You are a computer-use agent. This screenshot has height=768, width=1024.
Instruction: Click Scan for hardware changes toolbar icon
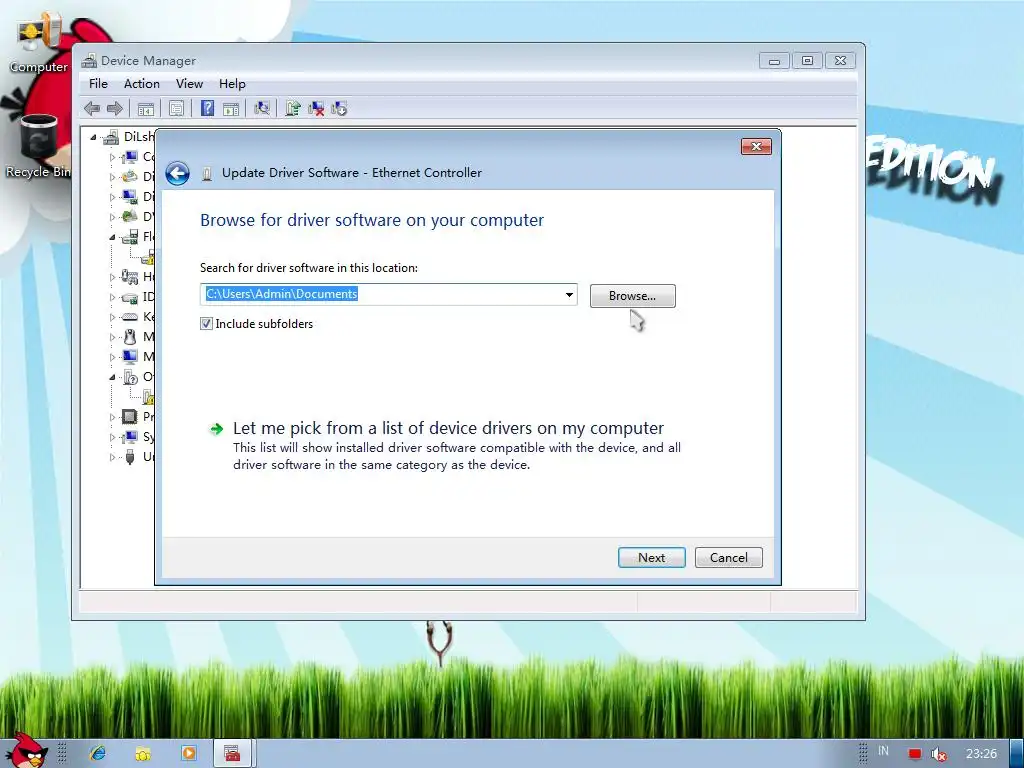click(262, 108)
